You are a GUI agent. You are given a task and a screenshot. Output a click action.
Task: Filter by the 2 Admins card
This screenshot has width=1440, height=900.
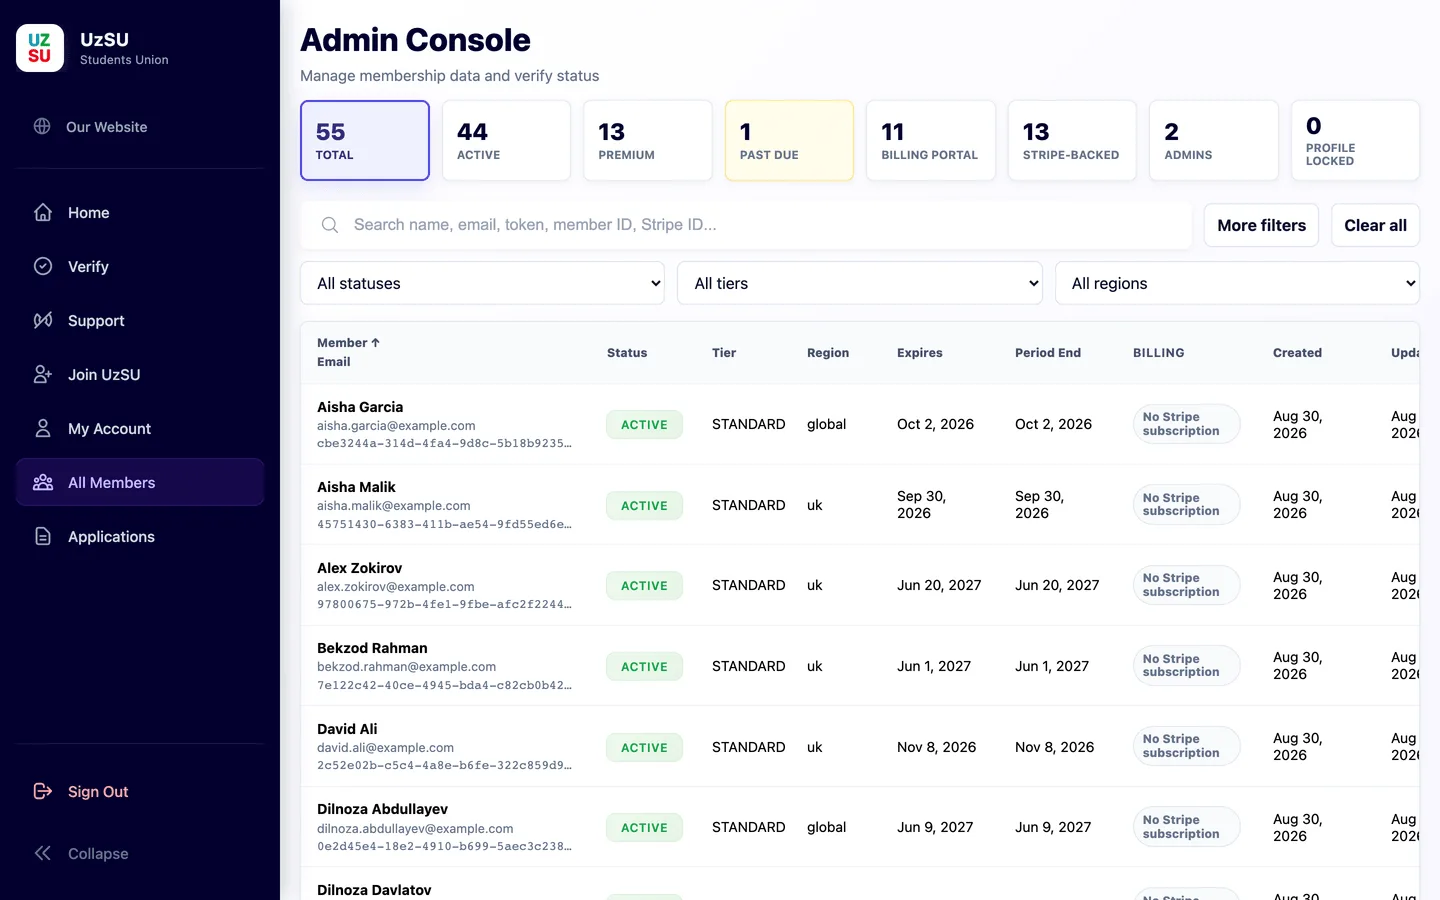(x=1214, y=140)
